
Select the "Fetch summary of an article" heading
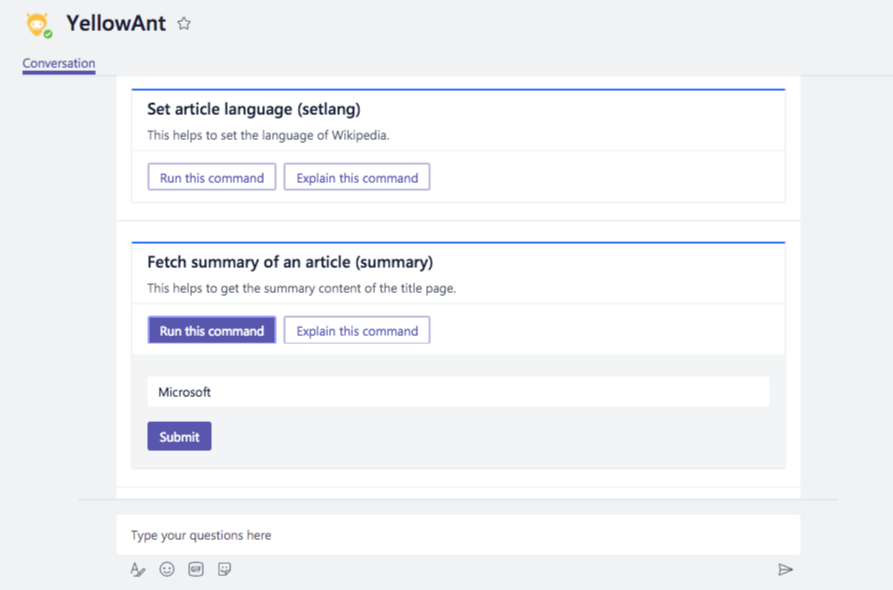coord(290,262)
